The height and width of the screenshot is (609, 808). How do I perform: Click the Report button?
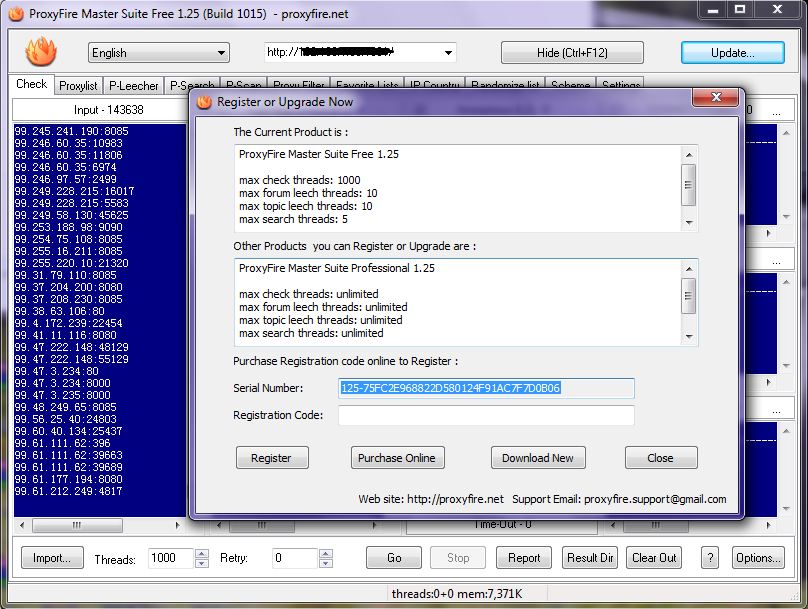[524, 557]
